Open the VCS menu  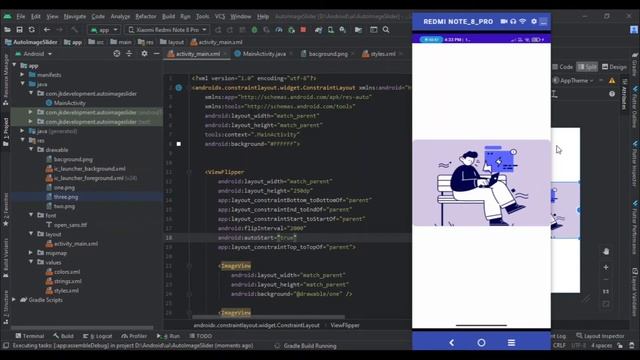pos(220,16)
